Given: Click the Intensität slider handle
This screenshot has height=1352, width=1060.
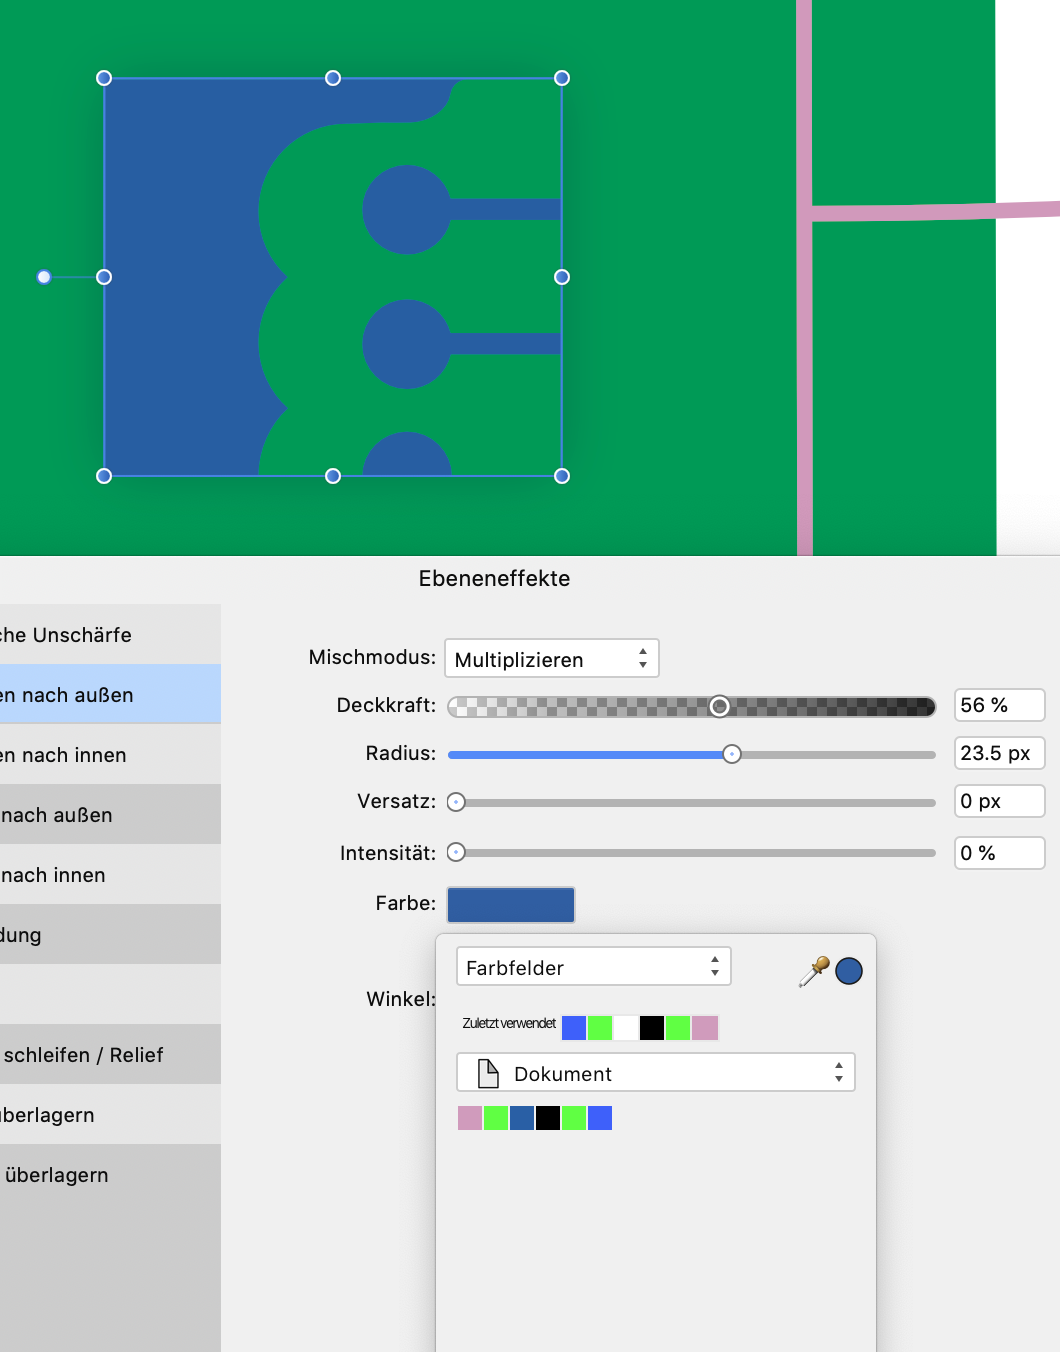Looking at the screenshot, I should (456, 853).
